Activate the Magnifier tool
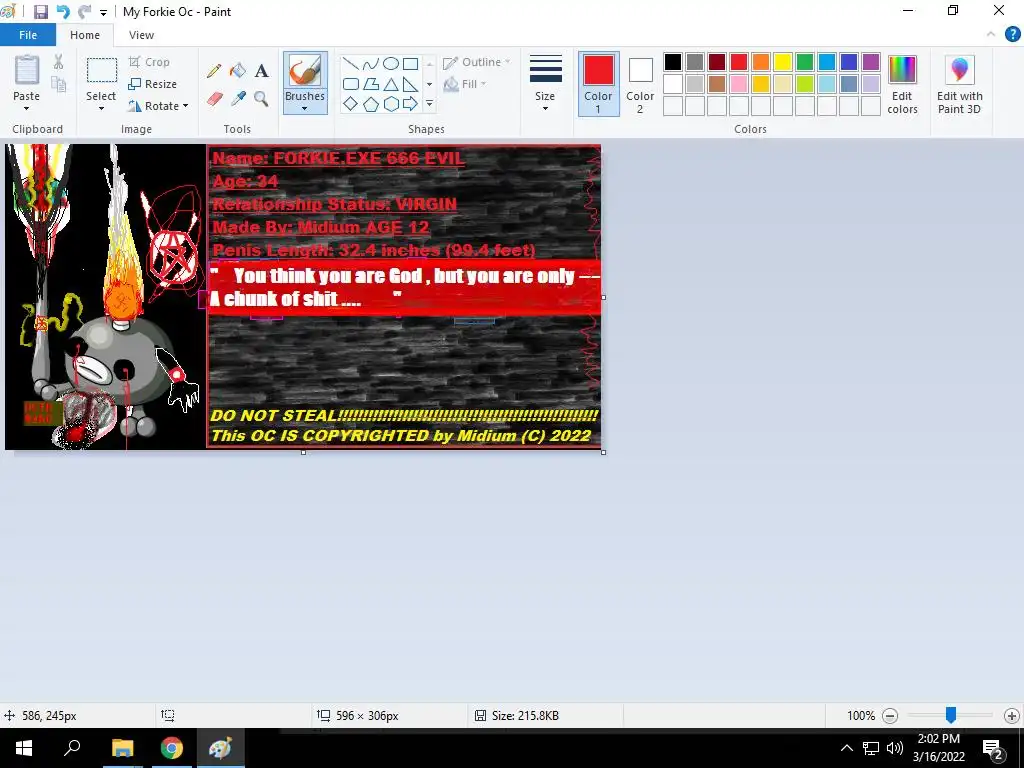This screenshot has height=768, width=1024. (261, 99)
